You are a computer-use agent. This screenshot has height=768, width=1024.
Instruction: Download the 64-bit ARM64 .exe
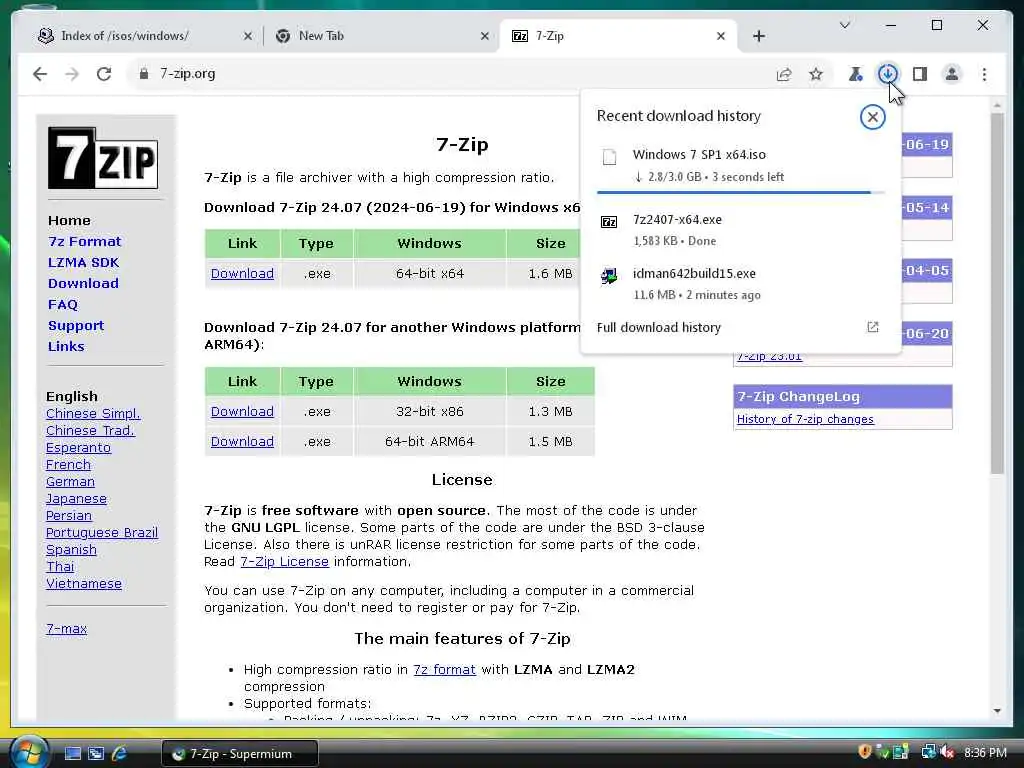[x=242, y=441]
